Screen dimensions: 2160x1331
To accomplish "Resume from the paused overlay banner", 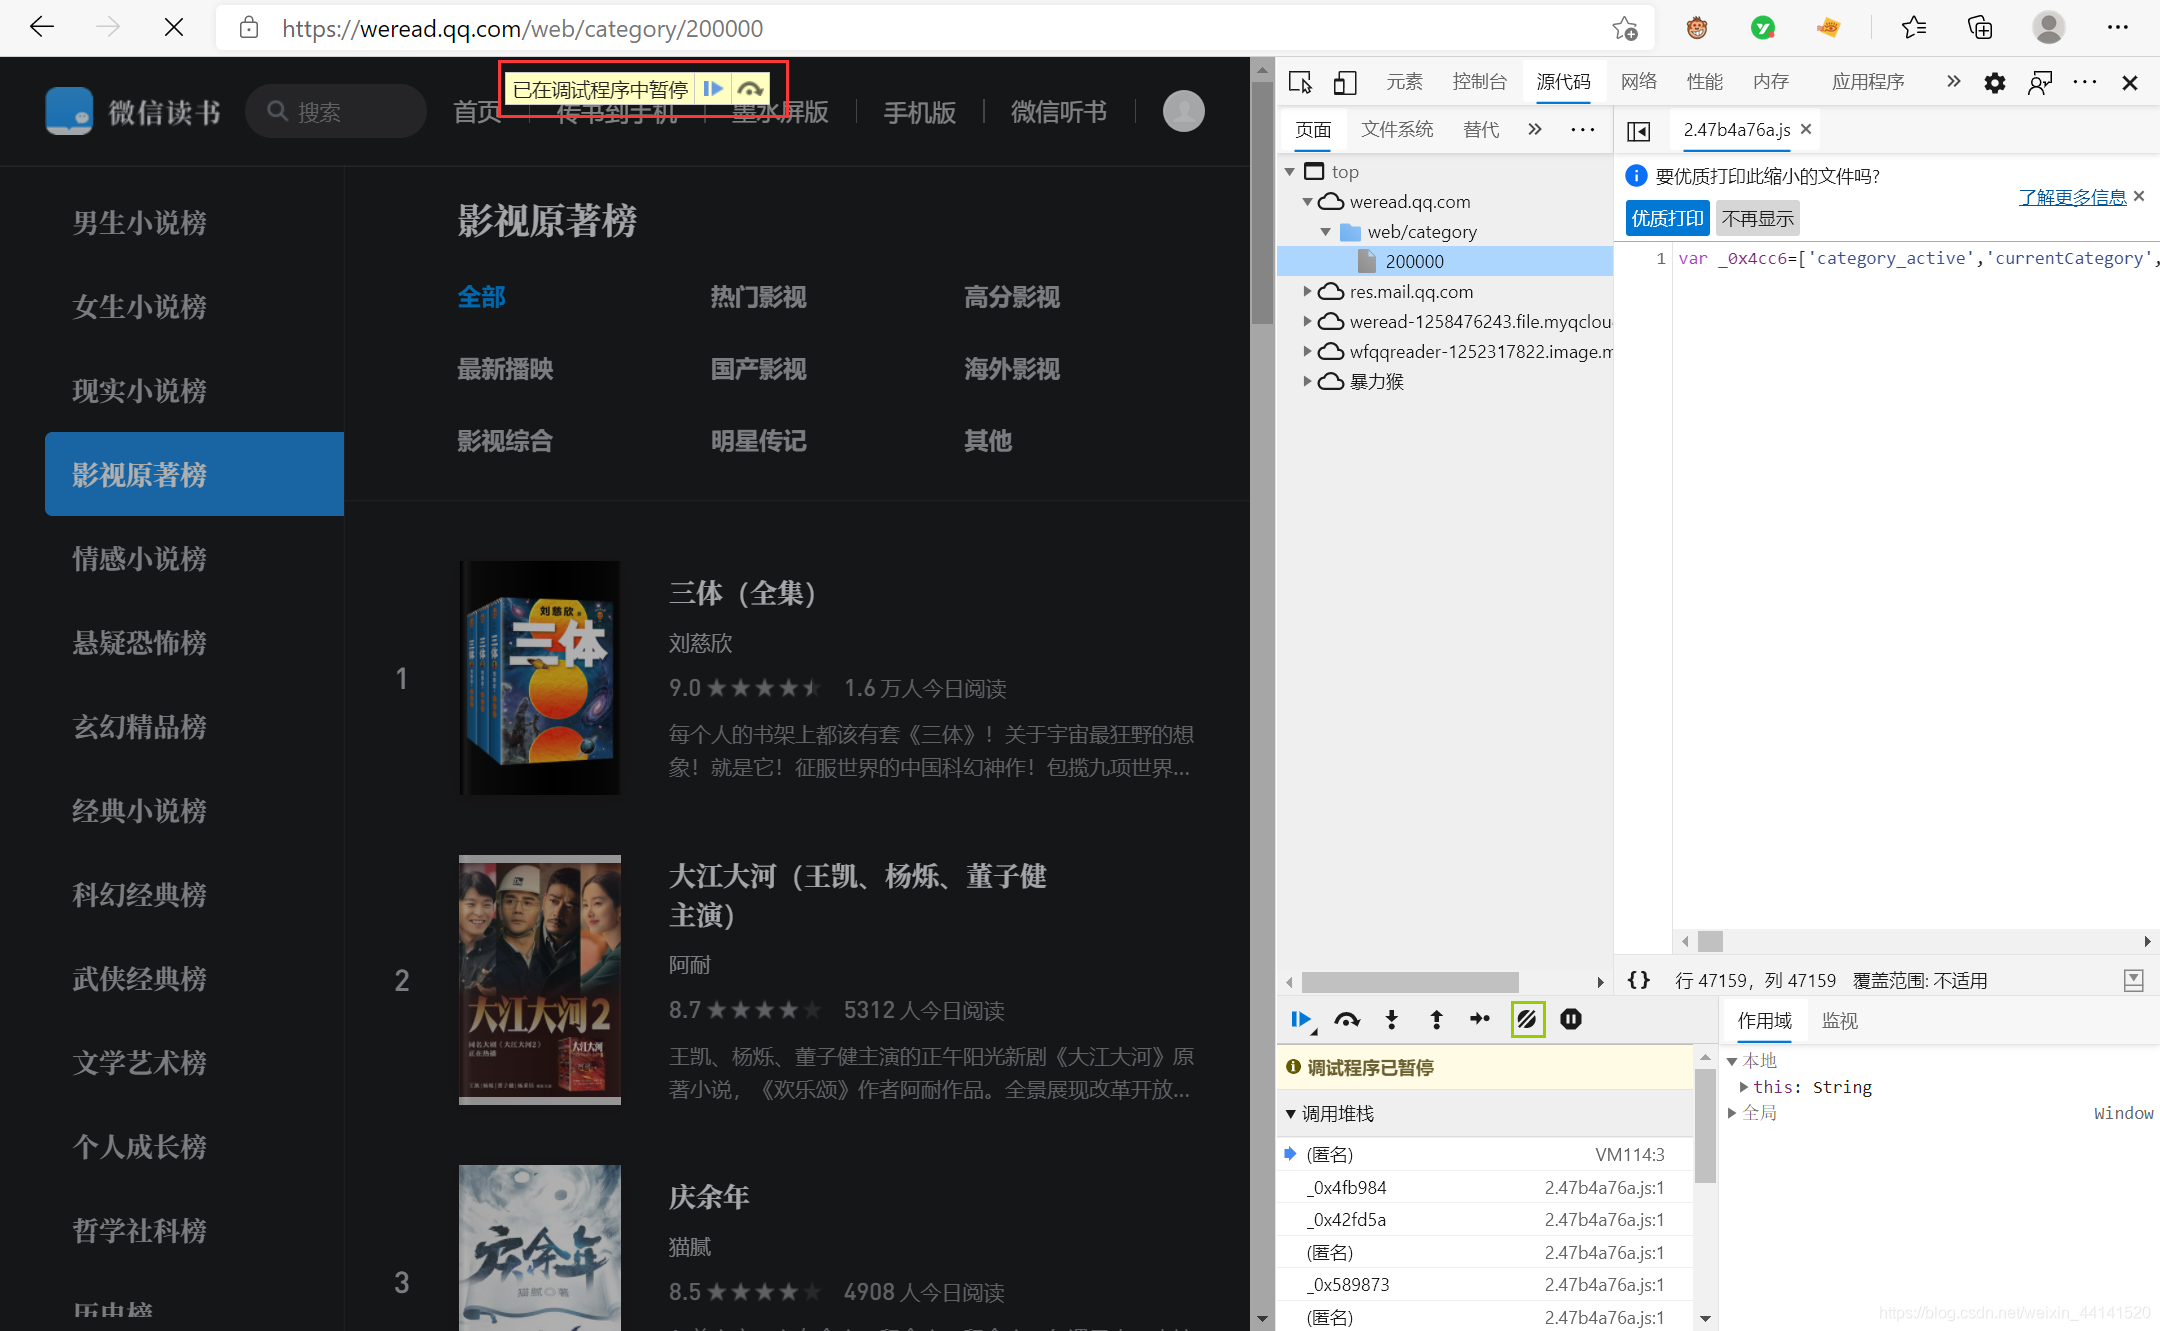I will point(713,89).
